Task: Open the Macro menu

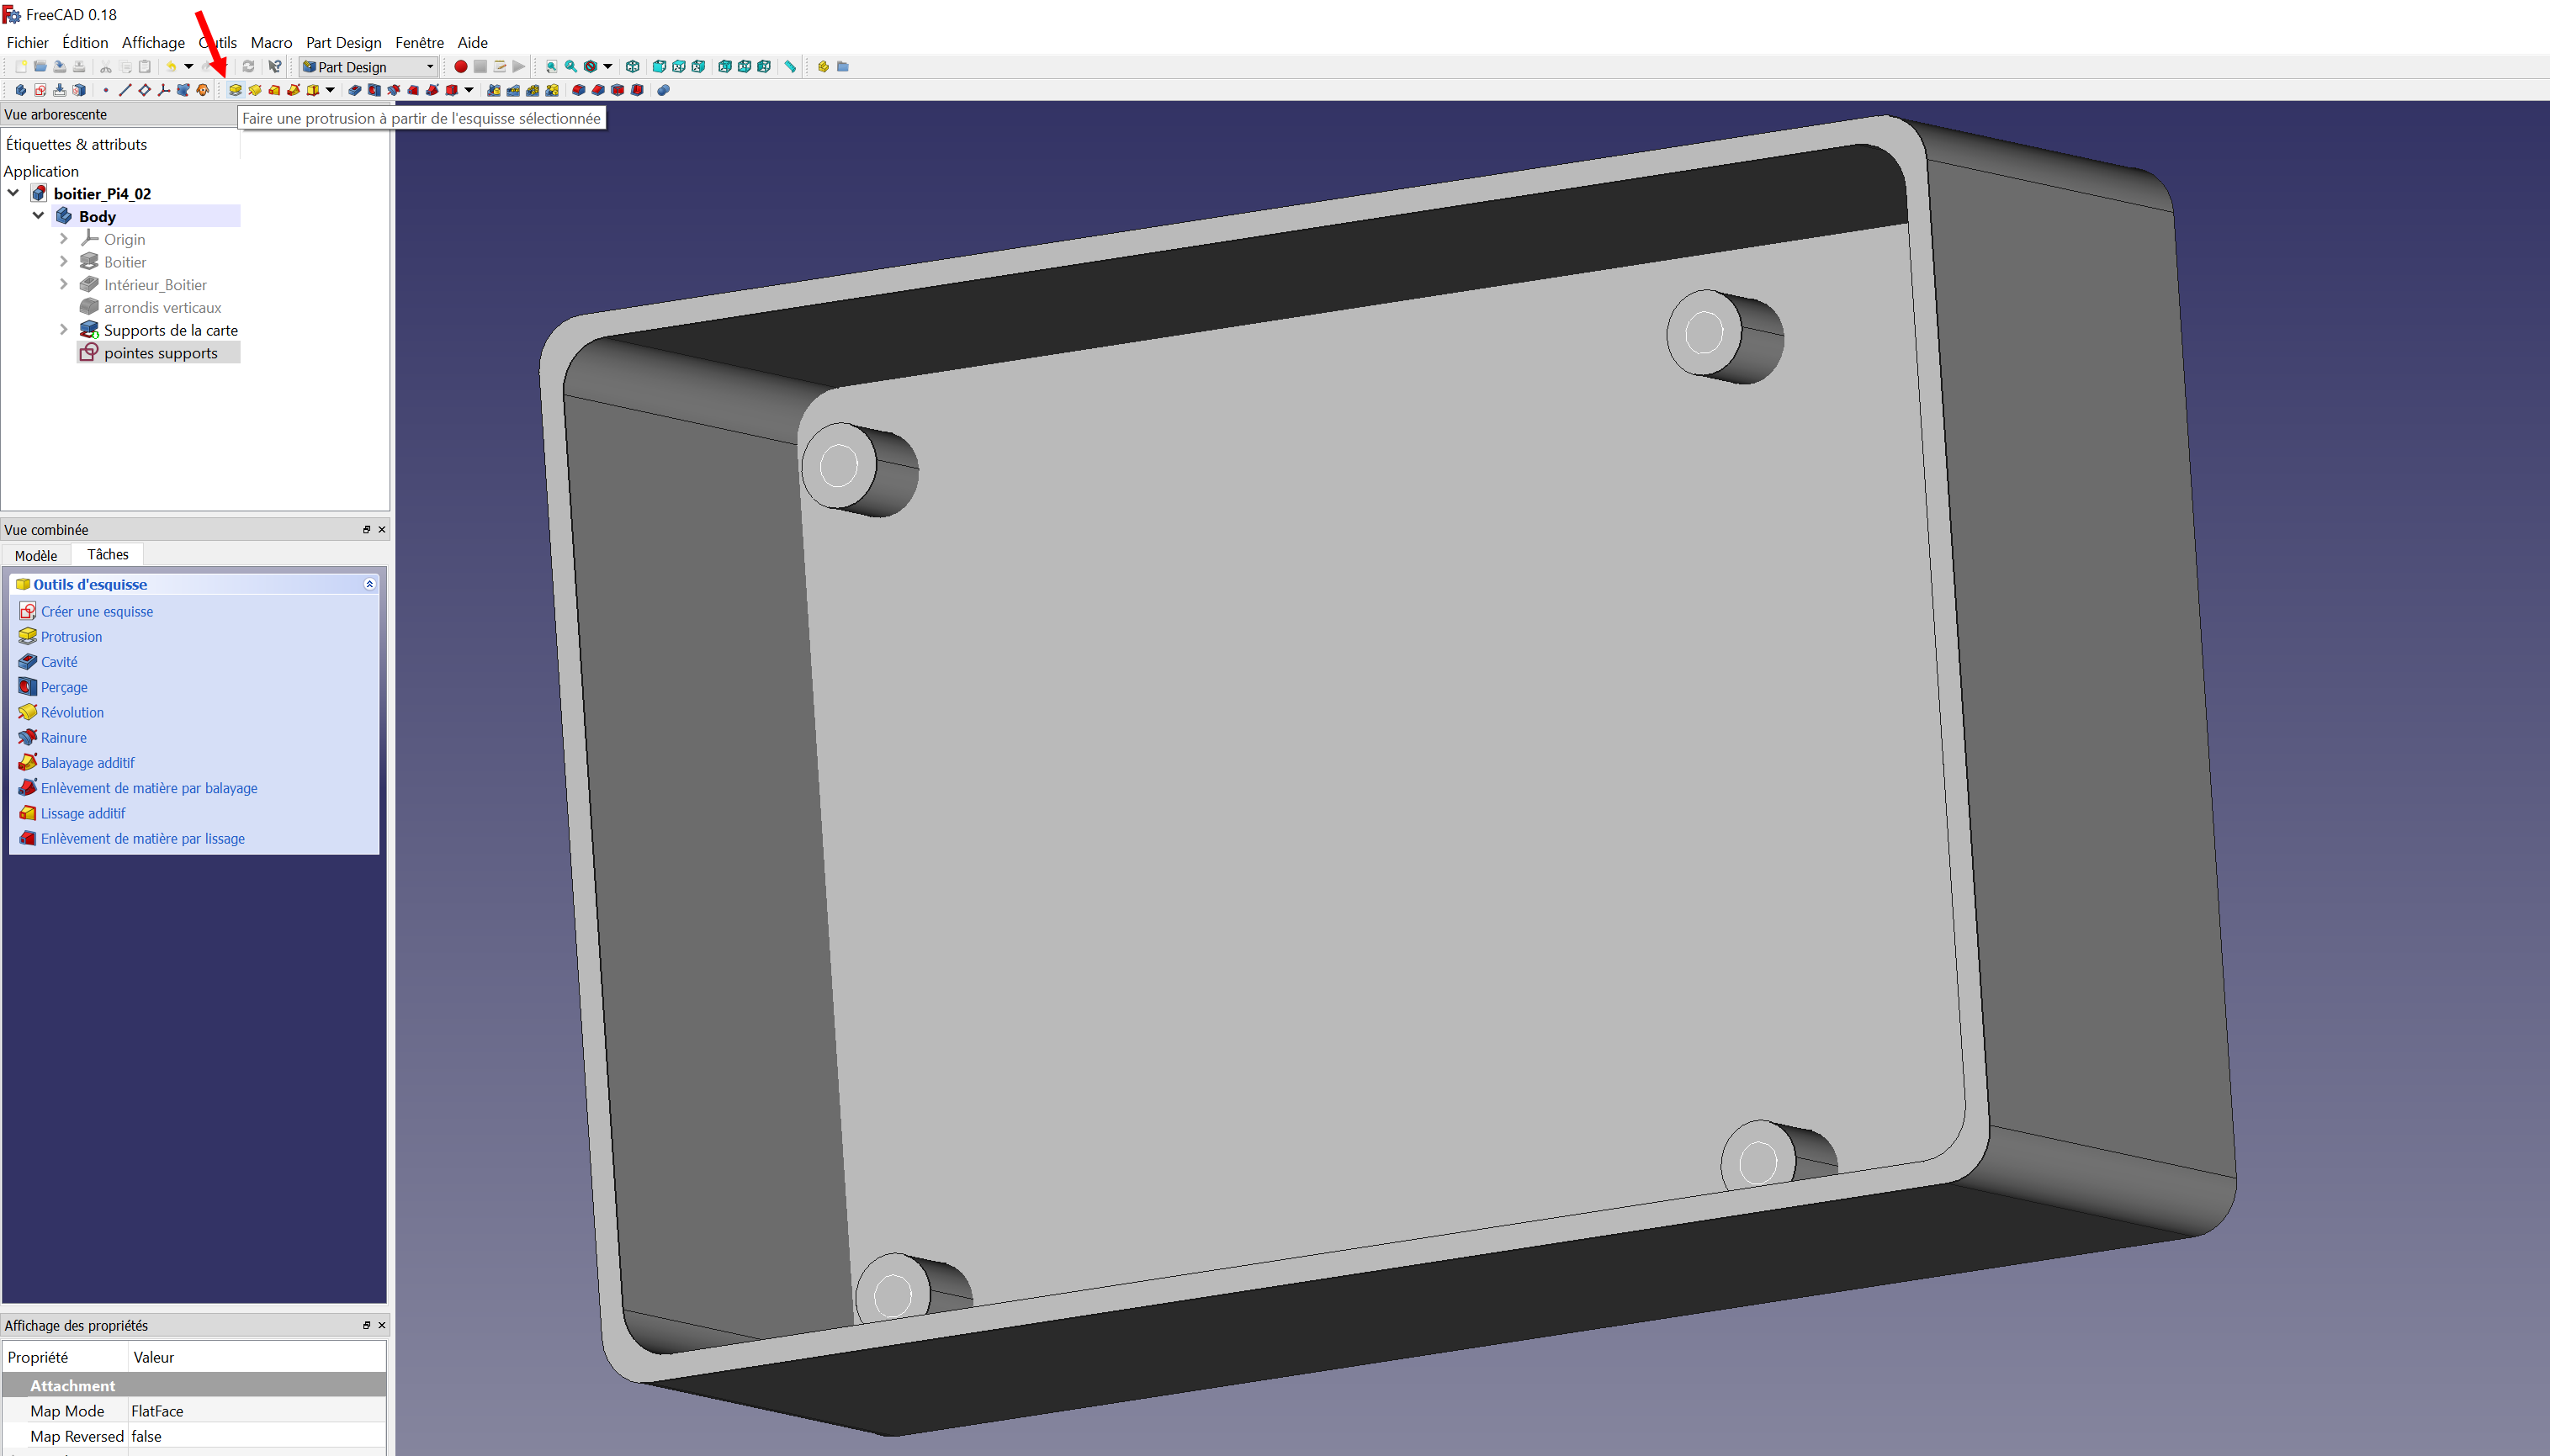Action: 271,42
